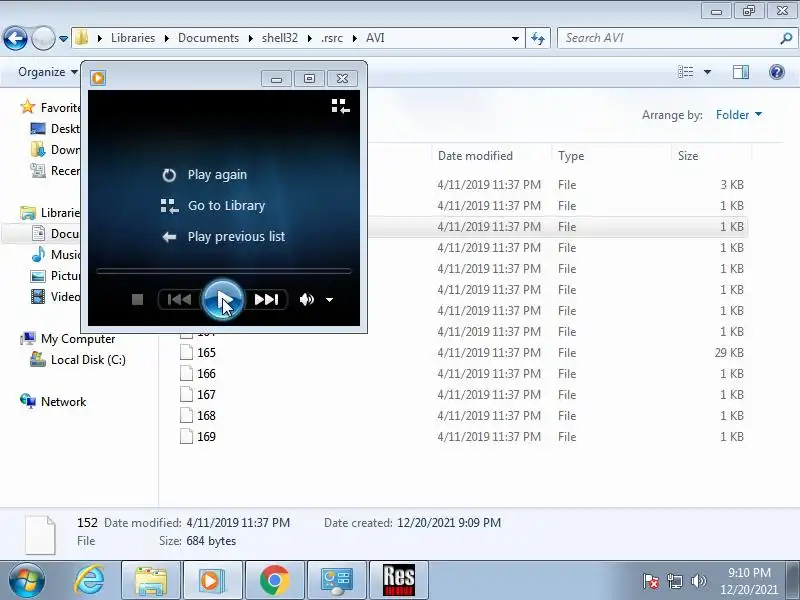Open Resource Hacker from taskbar
Screen dimensions: 800x600
398,581
